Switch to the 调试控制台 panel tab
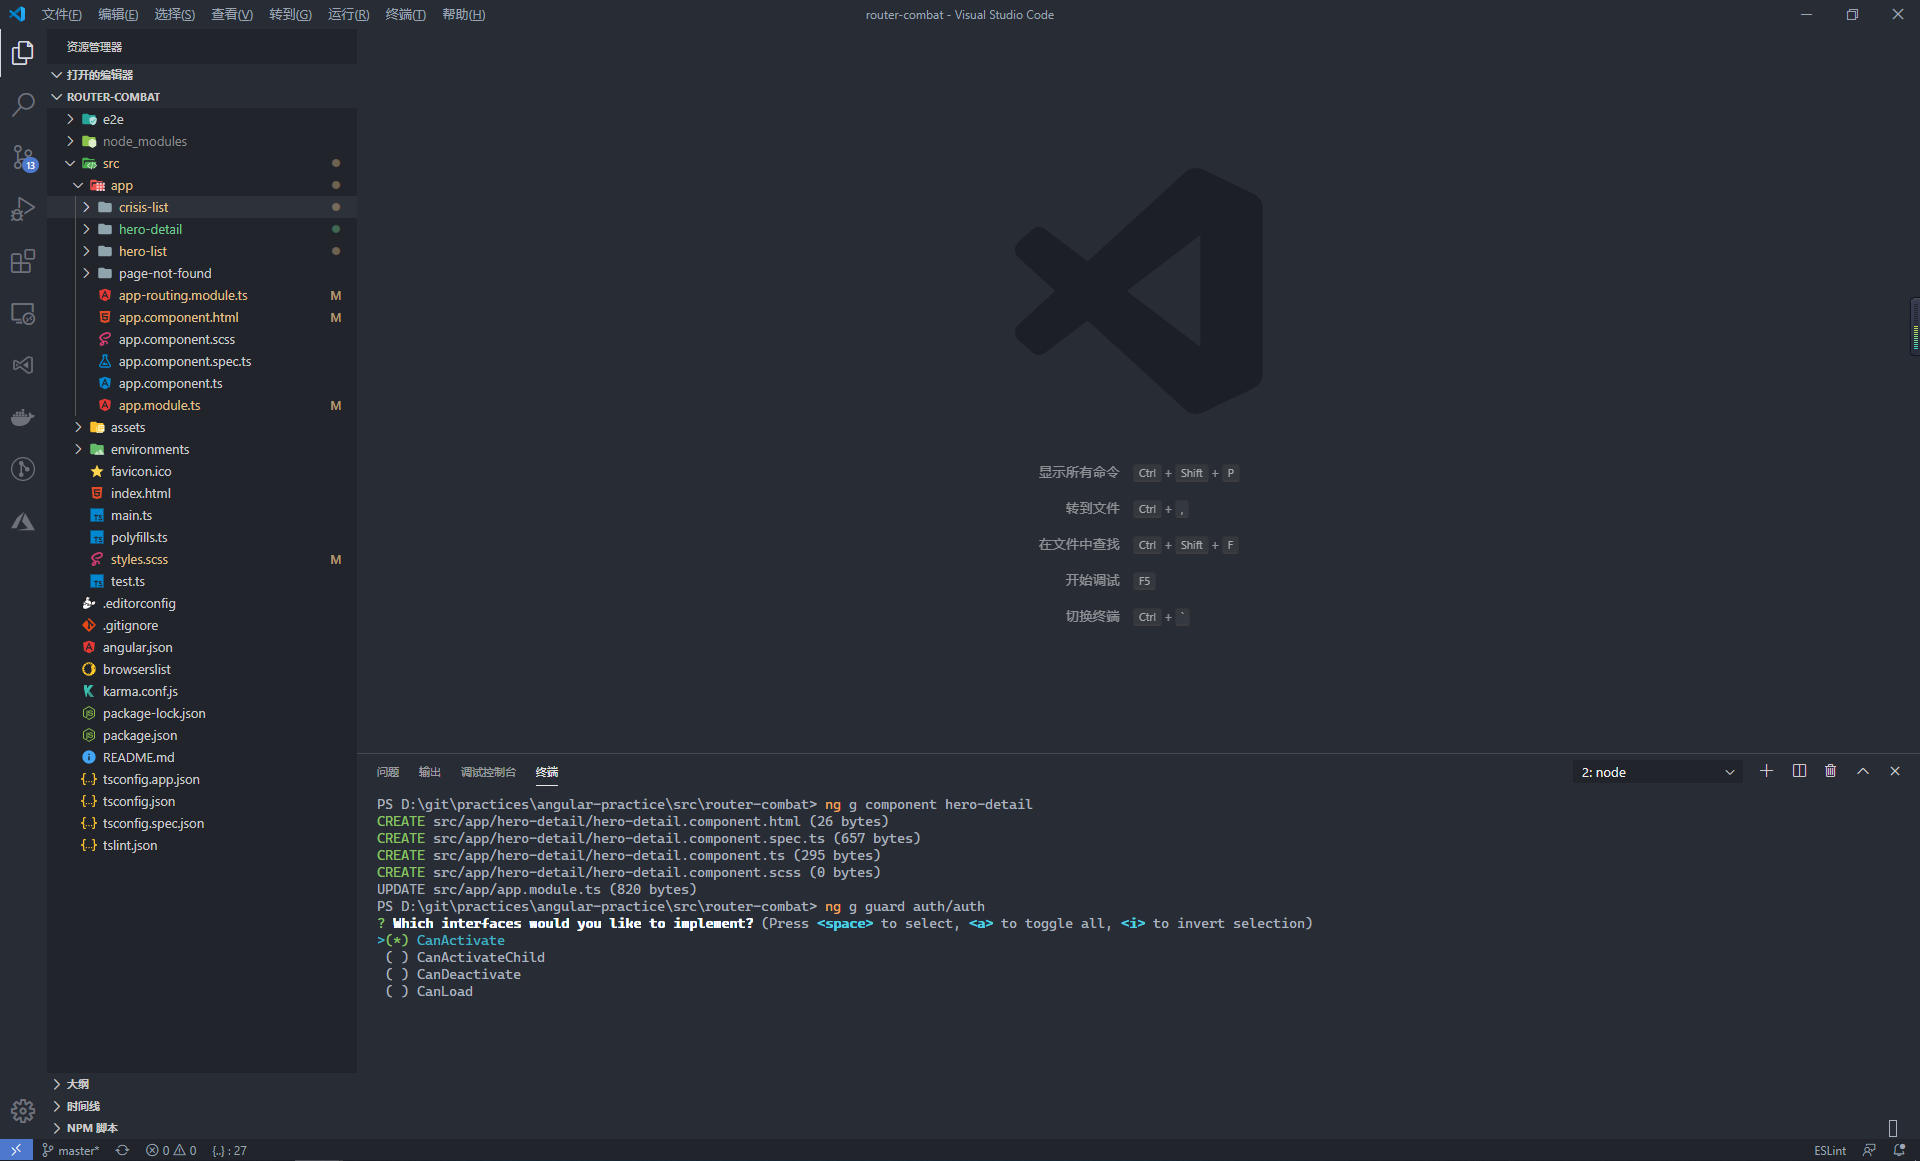The image size is (1920, 1161). 489,772
